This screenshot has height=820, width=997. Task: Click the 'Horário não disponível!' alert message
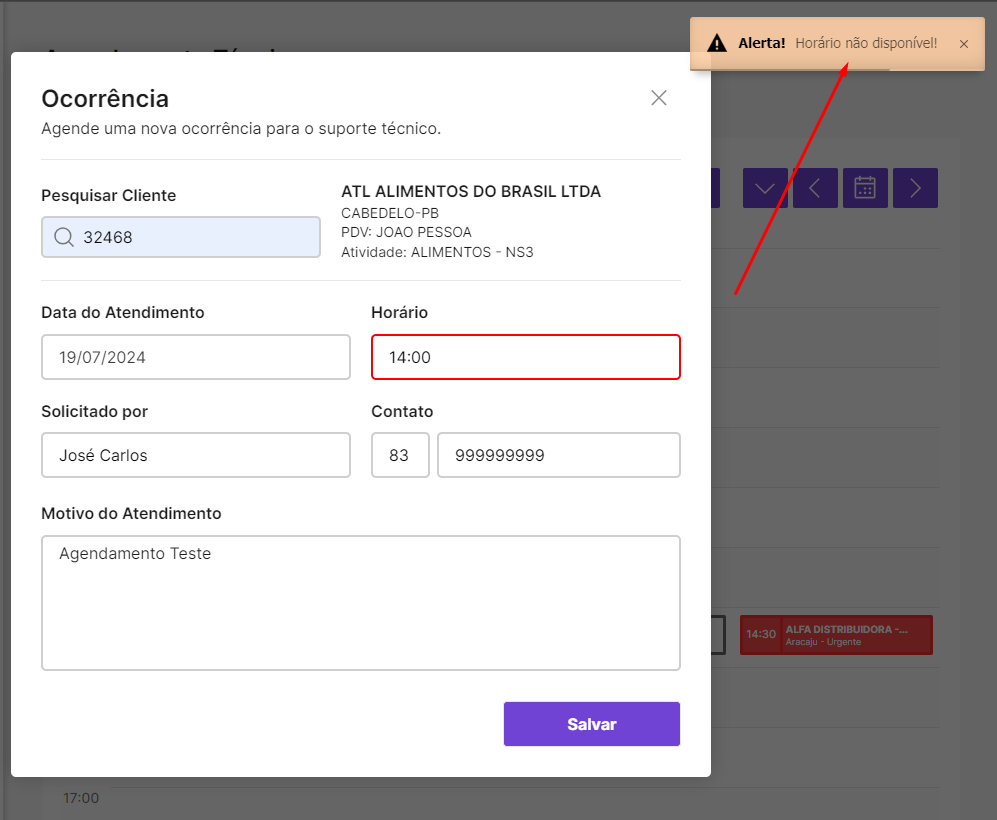(x=866, y=44)
